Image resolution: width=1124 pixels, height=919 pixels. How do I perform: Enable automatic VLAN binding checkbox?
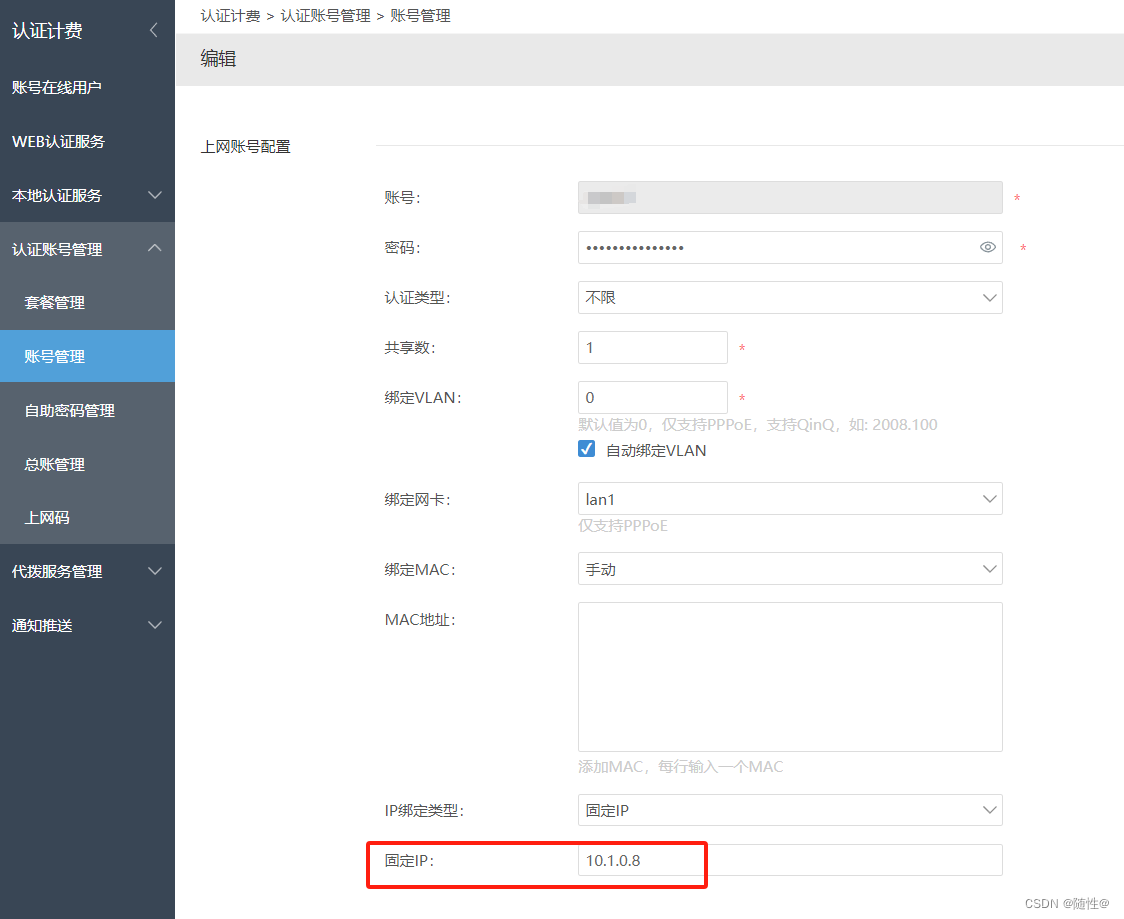click(585, 449)
